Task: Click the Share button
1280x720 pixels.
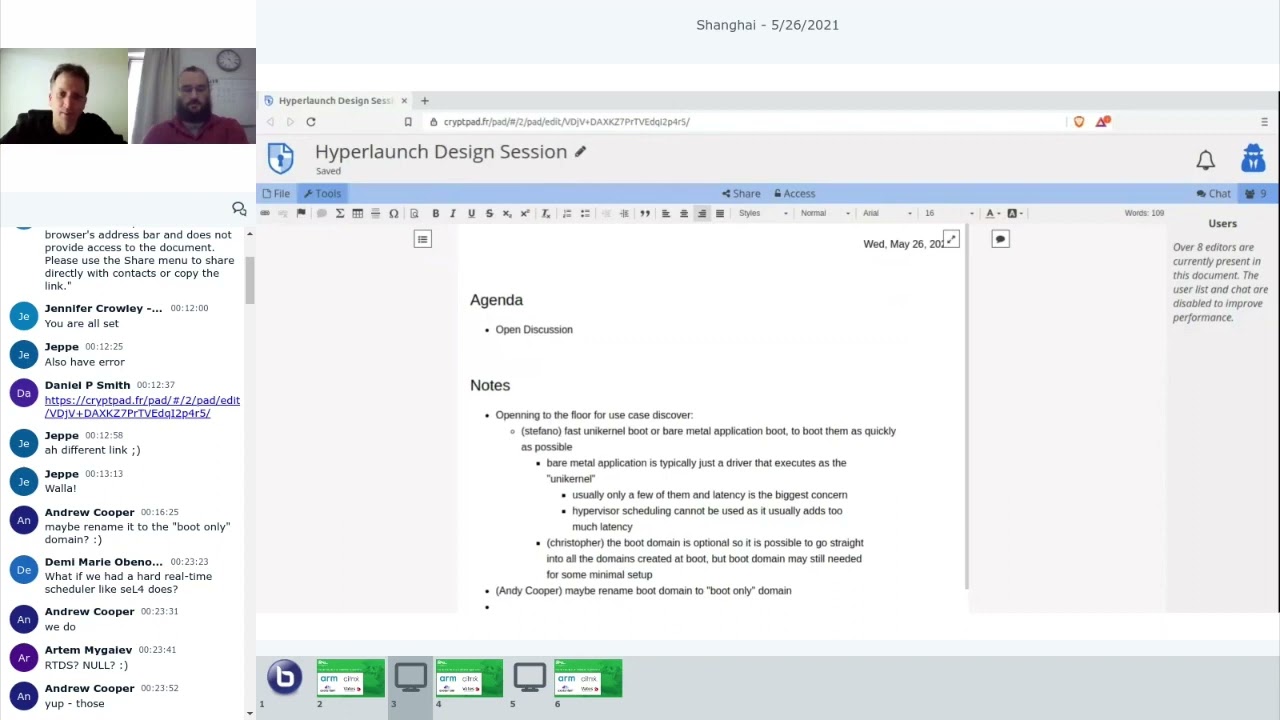Action: 741,194
